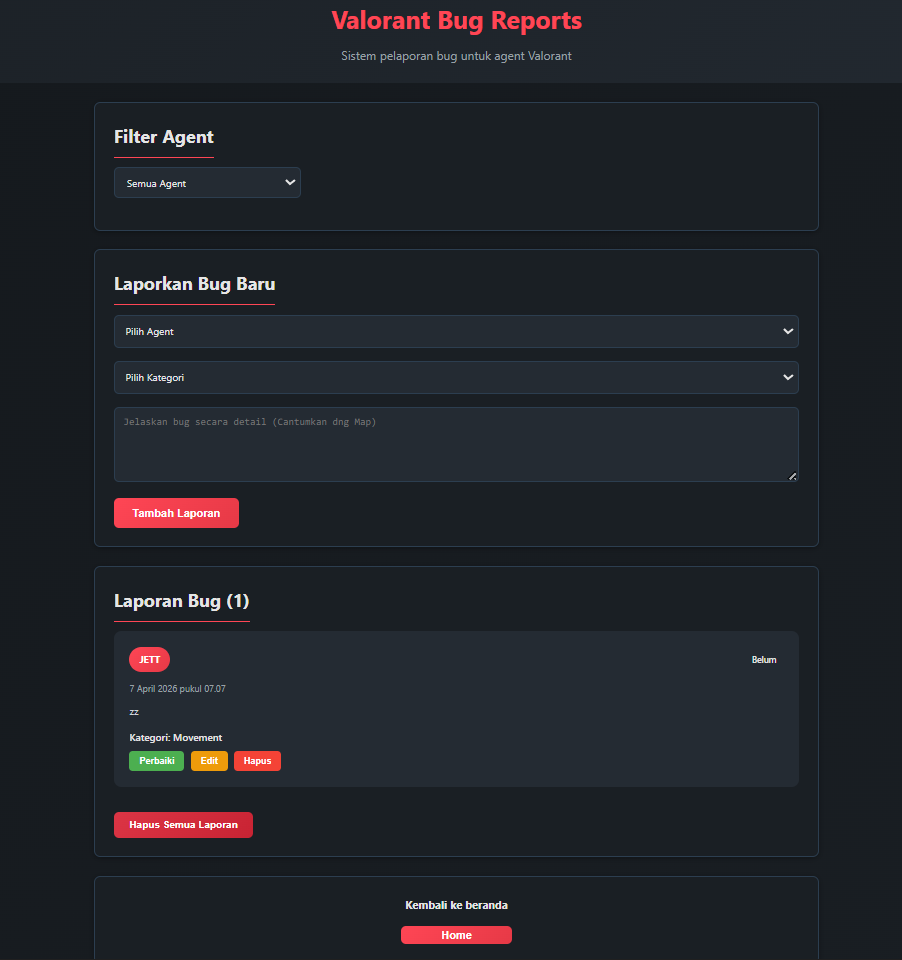Image resolution: width=902 pixels, height=960 pixels.
Task: Click the Filter Agent heading
Action: pyautogui.click(x=164, y=137)
